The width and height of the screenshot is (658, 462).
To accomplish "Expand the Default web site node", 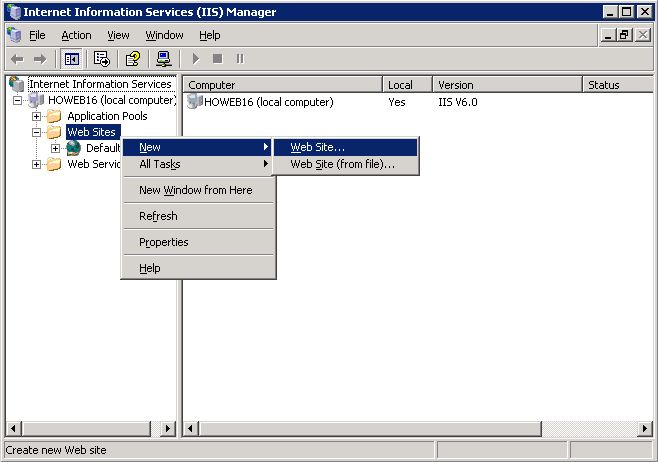I will pos(55,148).
